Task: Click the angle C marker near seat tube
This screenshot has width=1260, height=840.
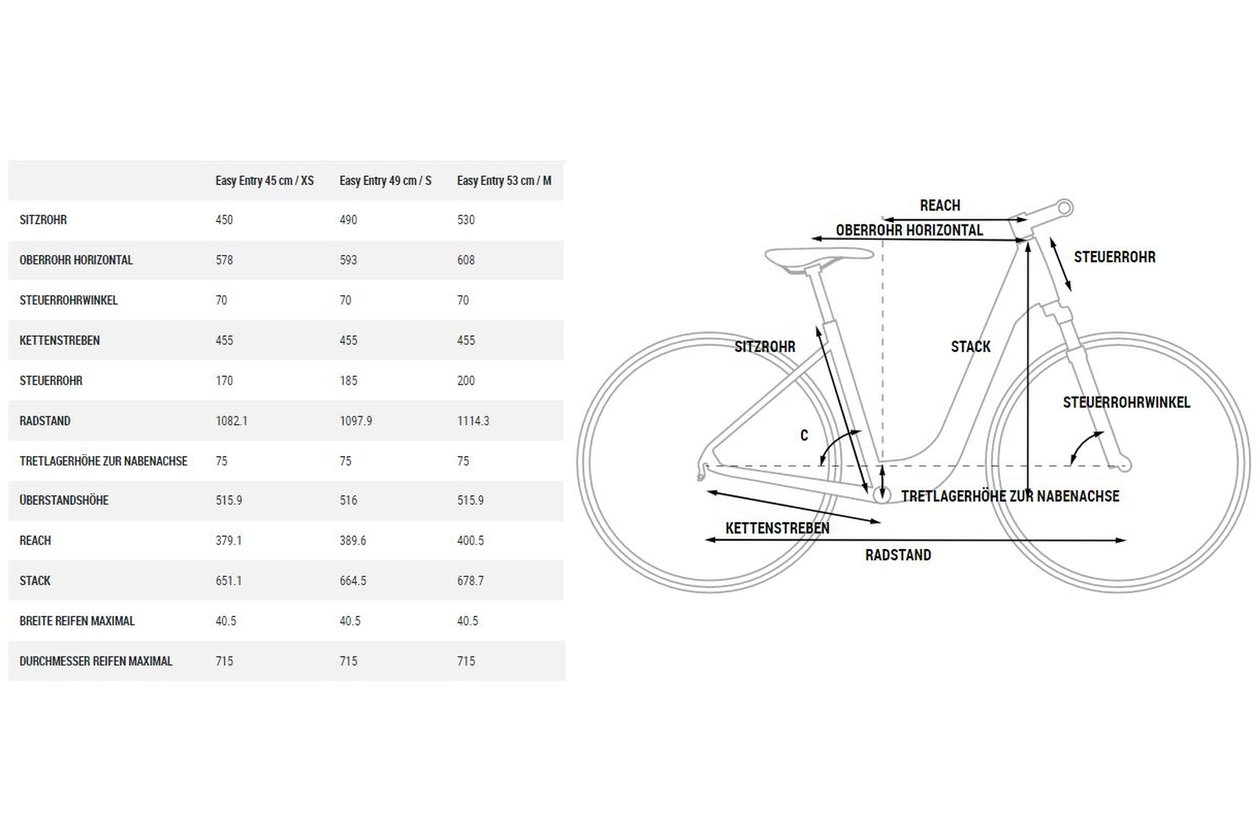Action: click(805, 435)
